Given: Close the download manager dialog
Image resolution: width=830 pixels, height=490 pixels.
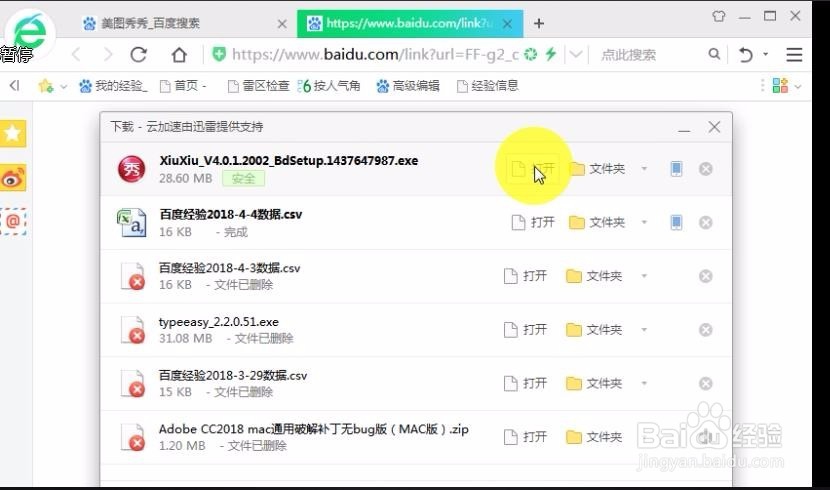Looking at the screenshot, I should click(714, 127).
